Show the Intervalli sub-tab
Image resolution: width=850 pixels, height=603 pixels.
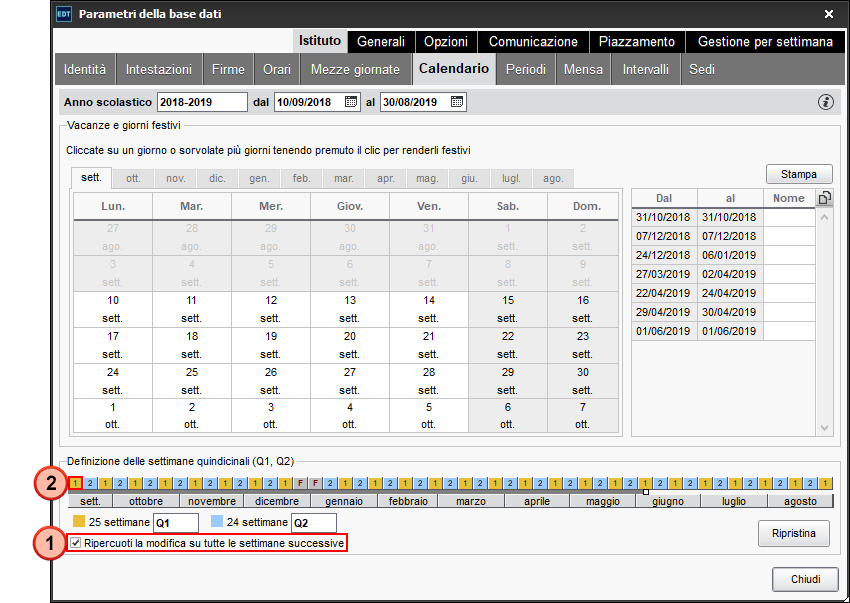pyautogui.click(x=645, y=69)
